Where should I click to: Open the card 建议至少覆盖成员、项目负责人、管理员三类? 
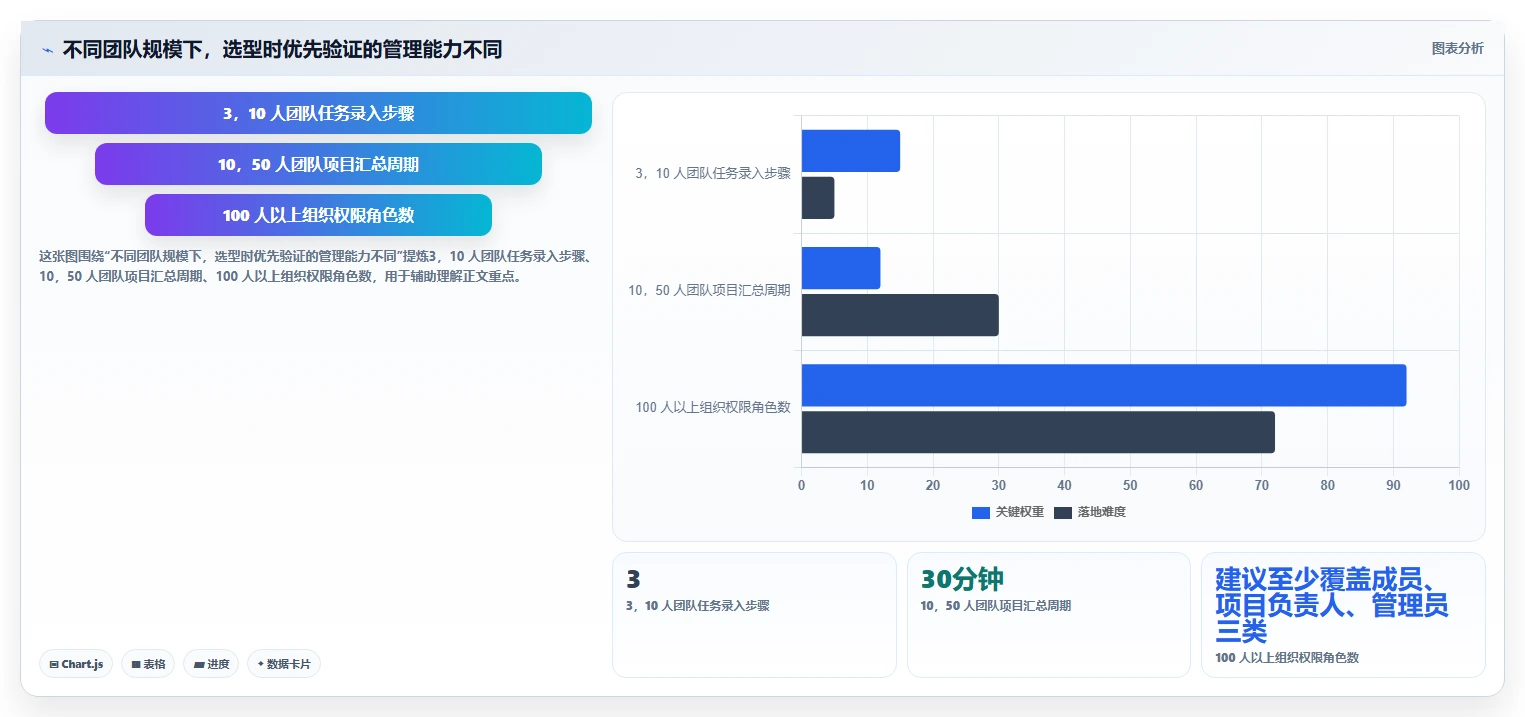click(x=1343, y=615)
